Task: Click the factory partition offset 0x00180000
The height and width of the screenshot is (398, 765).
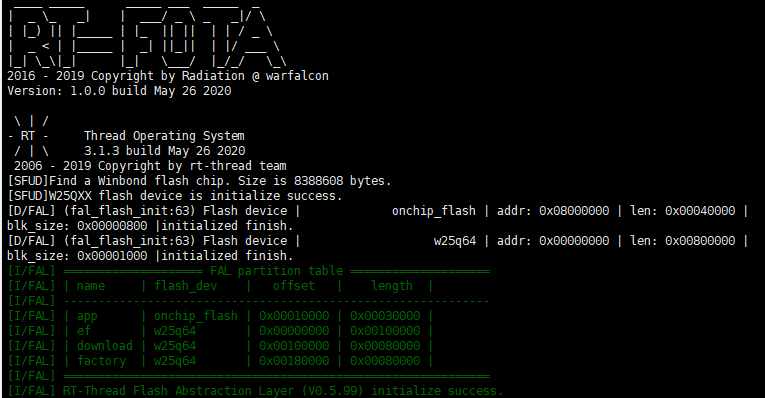Action: pyautogui.click(x=294, y=361)
